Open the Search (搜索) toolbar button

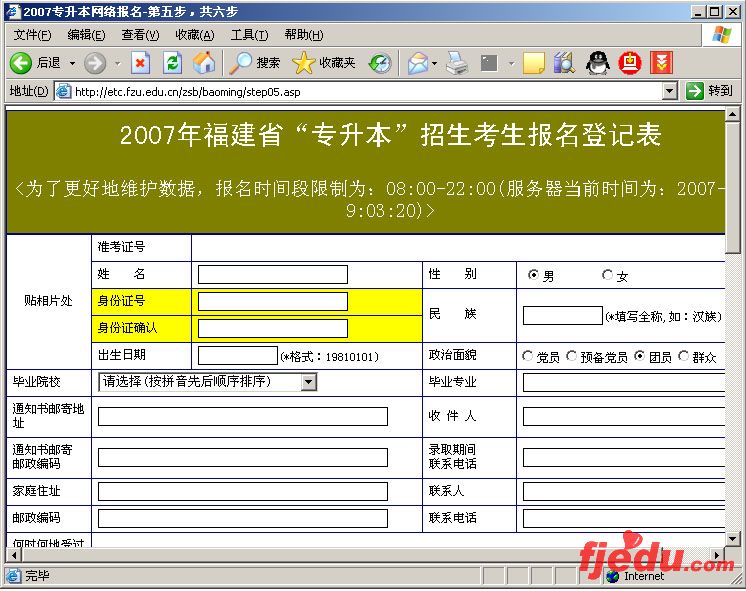255,63
